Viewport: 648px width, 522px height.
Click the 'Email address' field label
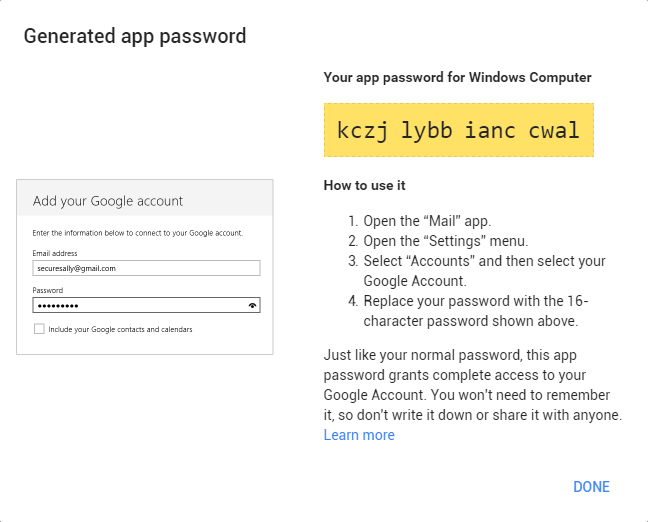(55, 254)
